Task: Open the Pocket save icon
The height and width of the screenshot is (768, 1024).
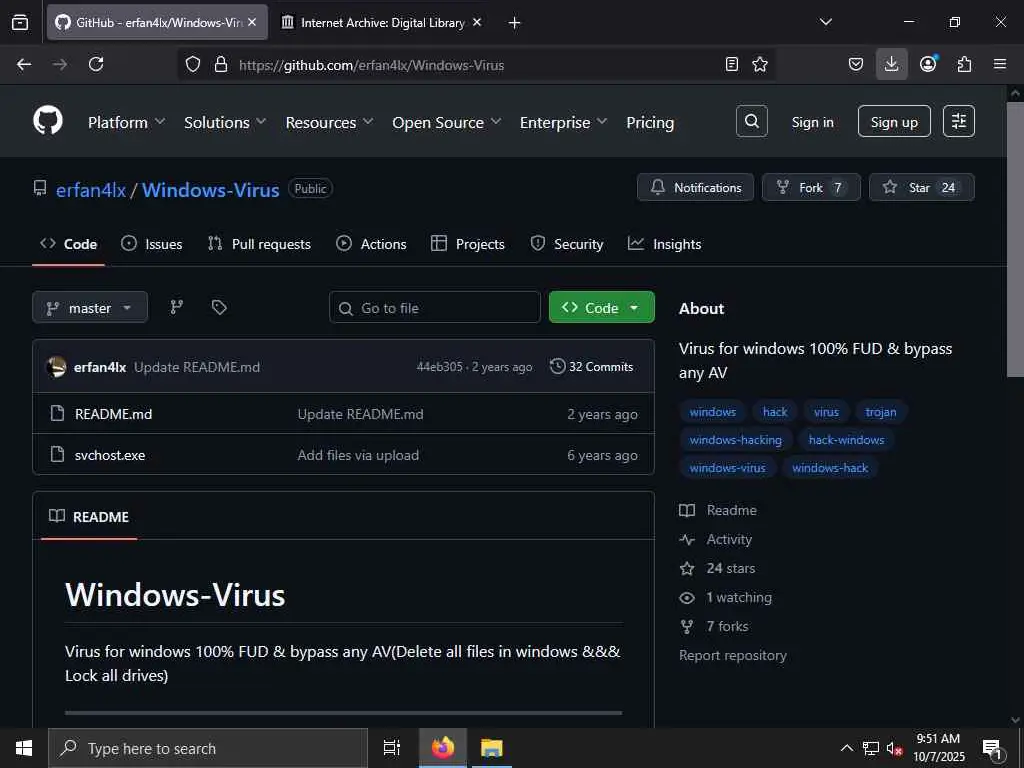Action: click(856, 64)
